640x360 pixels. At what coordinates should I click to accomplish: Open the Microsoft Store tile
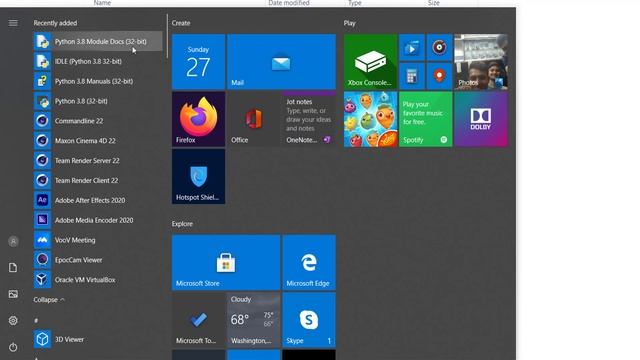pyautogui.click(x=226, y=262)
